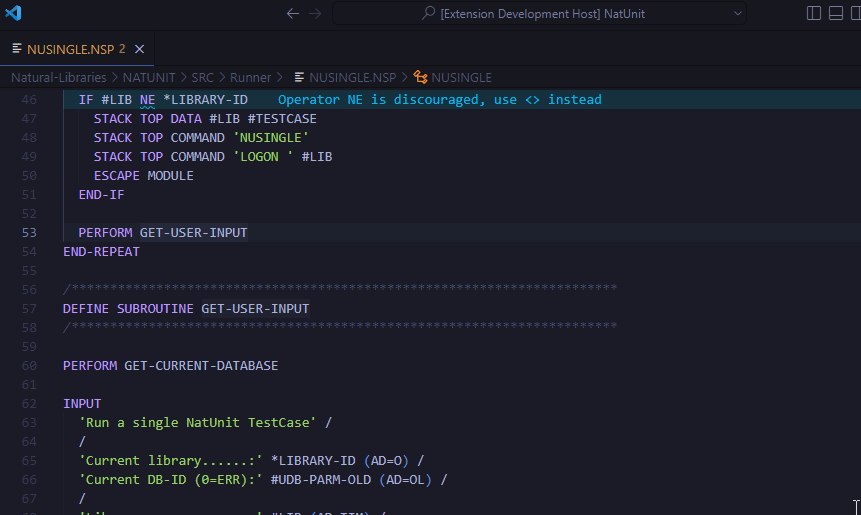Click END-IF on line 51

[101, 195]
